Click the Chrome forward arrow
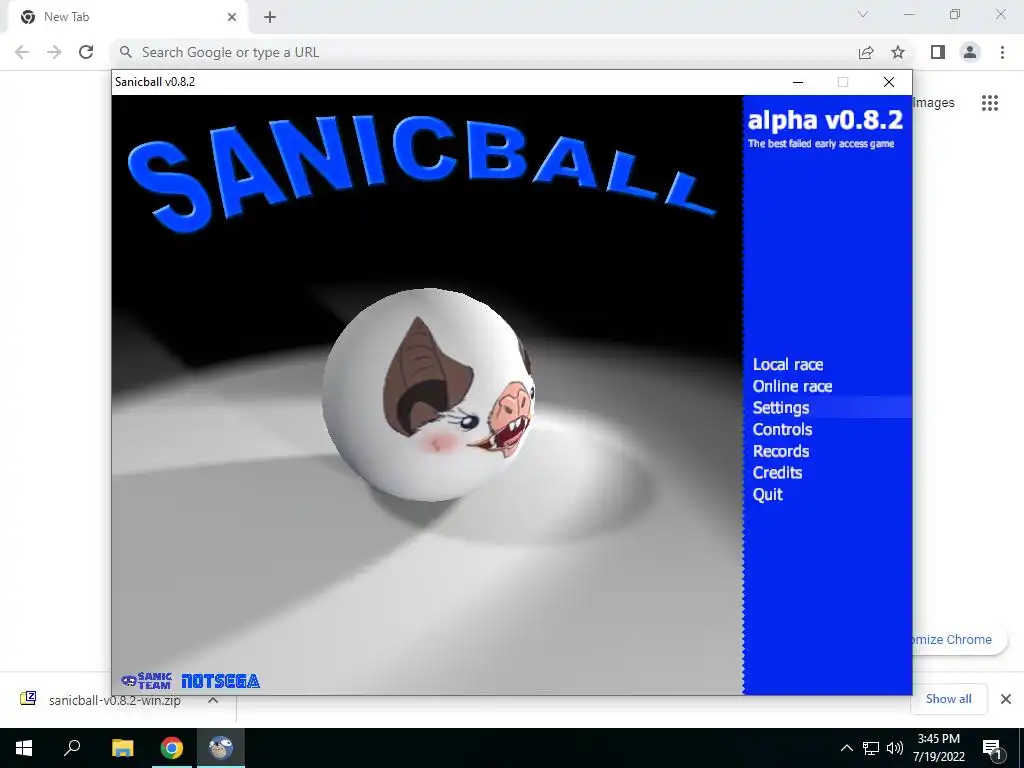1024x768 pixels. click(x=54, y=52)
